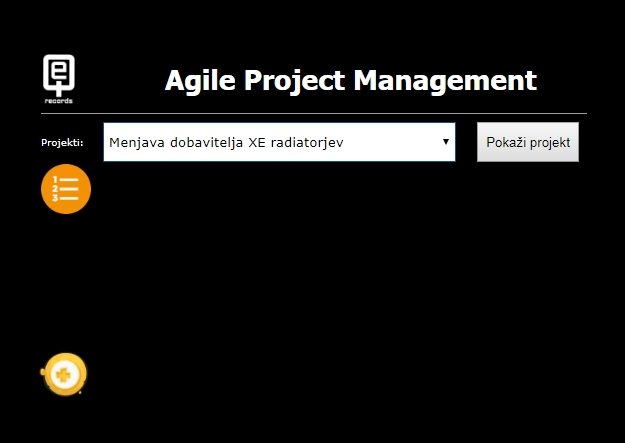Select the round 1-2-3 list icon
This screenshot has width=625, height=443.
(66, 189)
